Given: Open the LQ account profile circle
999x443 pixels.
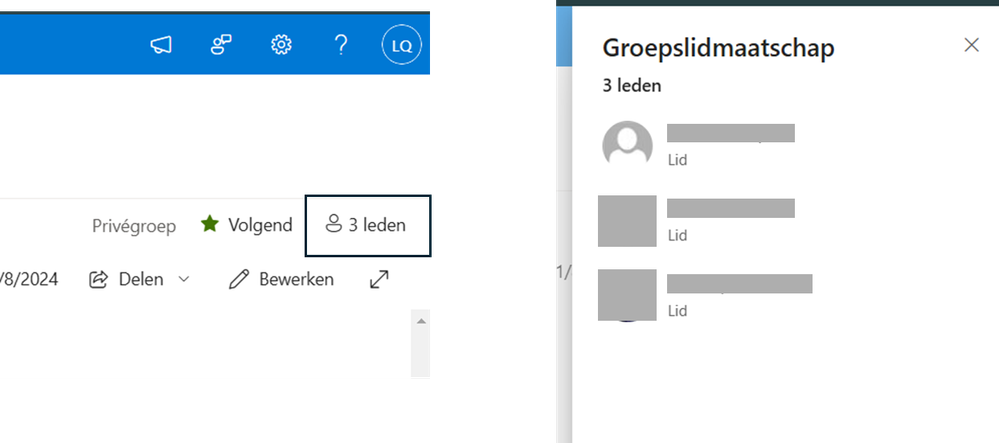Looking at the screenshot, I should 402,45.
